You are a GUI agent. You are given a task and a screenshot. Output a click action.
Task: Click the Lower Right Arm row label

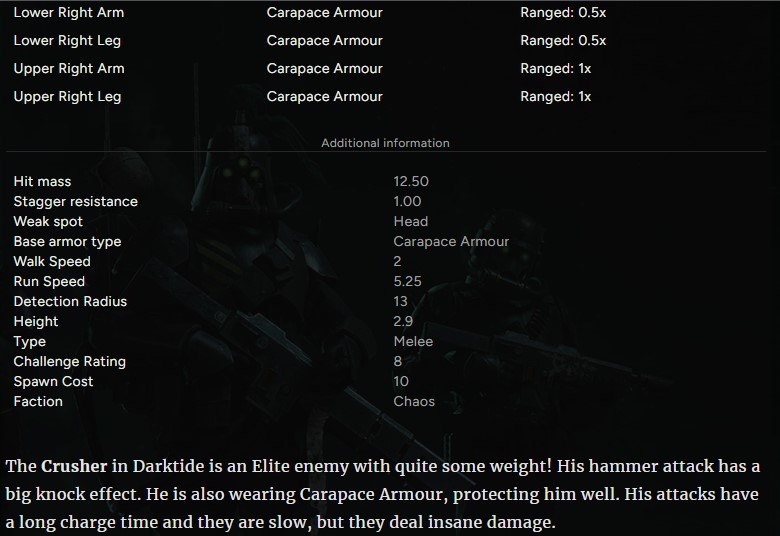69,13
